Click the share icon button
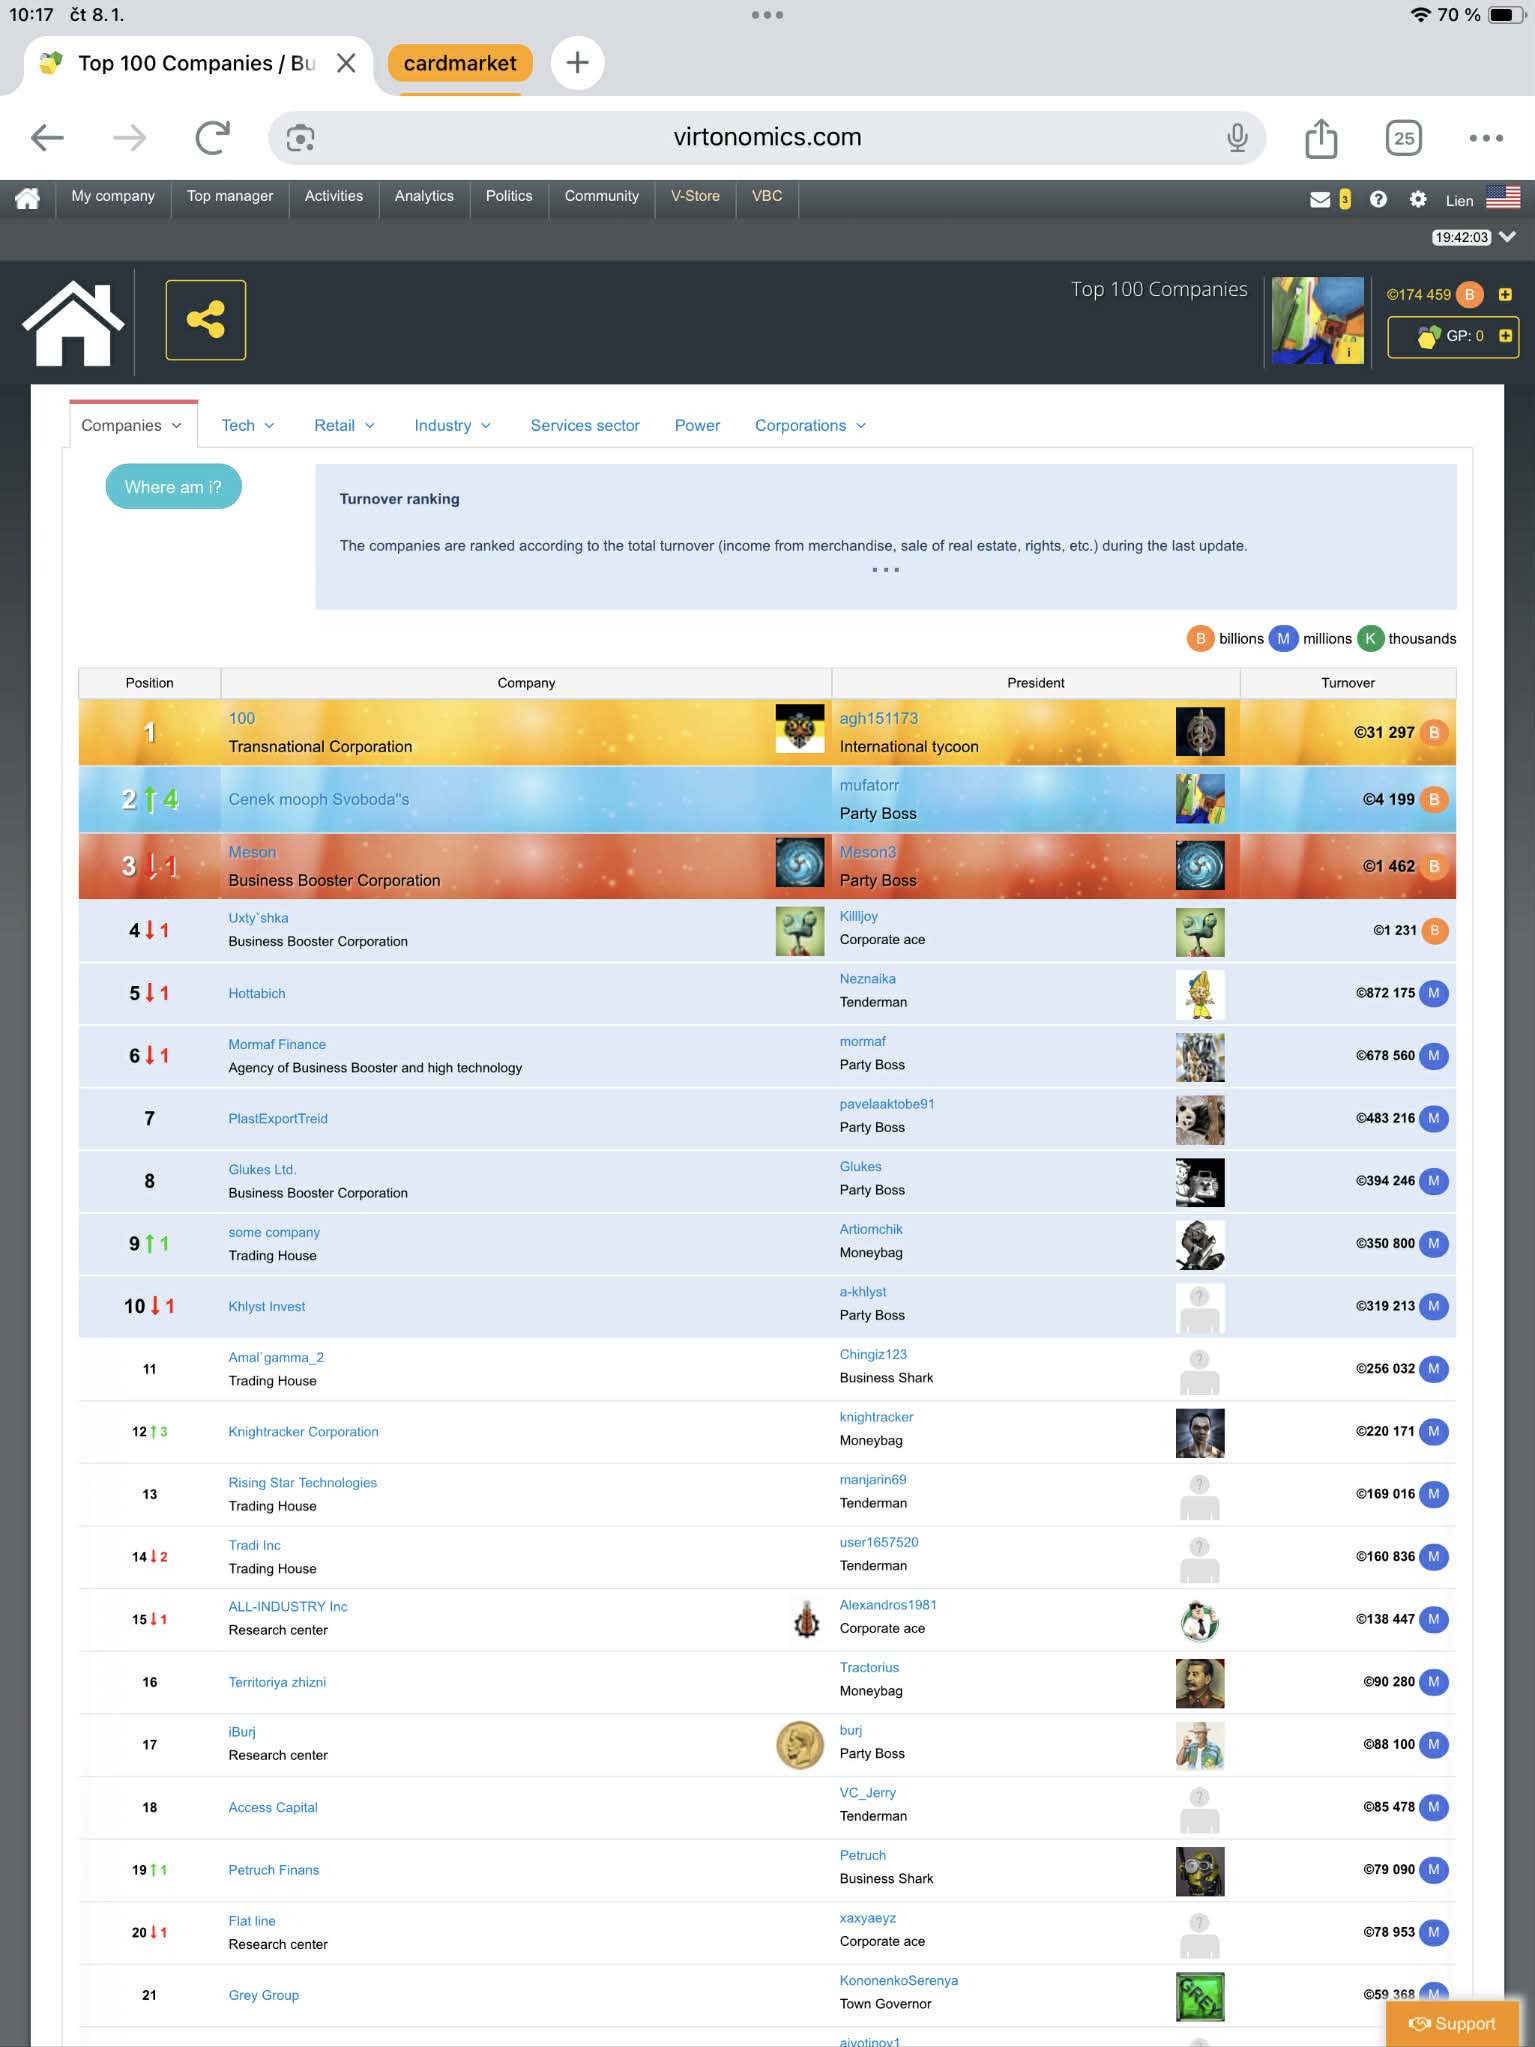The image size is (1535, 2047). tap(205, 320)
